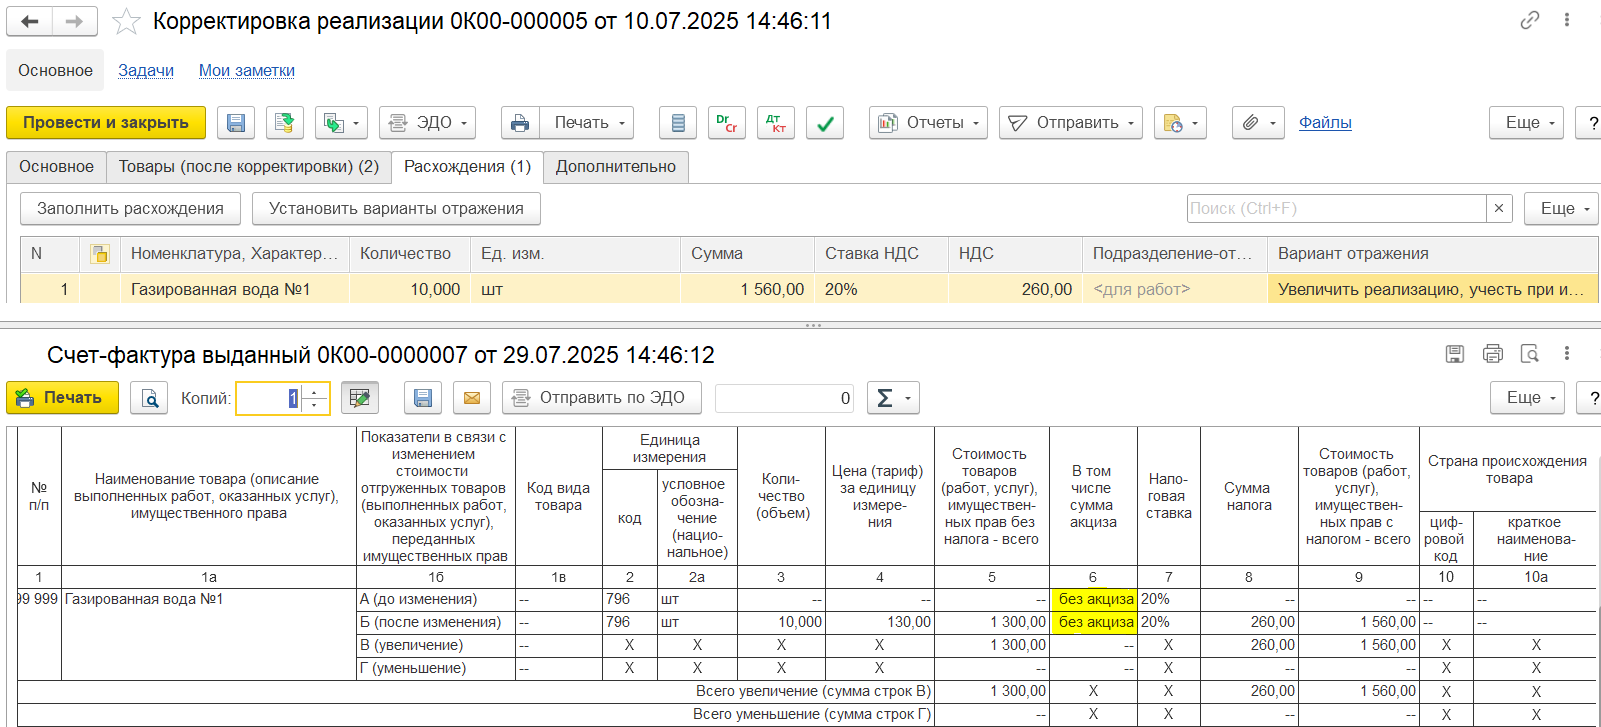Screen dimensions: 1601x727
Task: Click the Вариант отражения column header
Action: click(1432, 254)
